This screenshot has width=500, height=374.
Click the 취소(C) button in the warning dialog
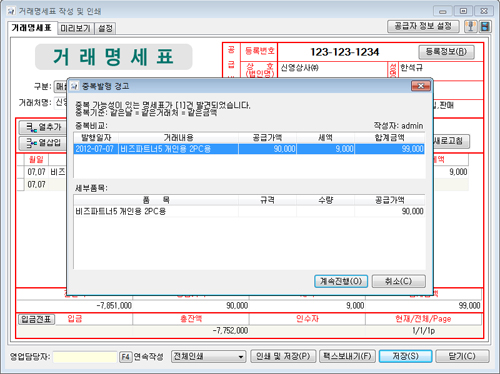(399, 281)
